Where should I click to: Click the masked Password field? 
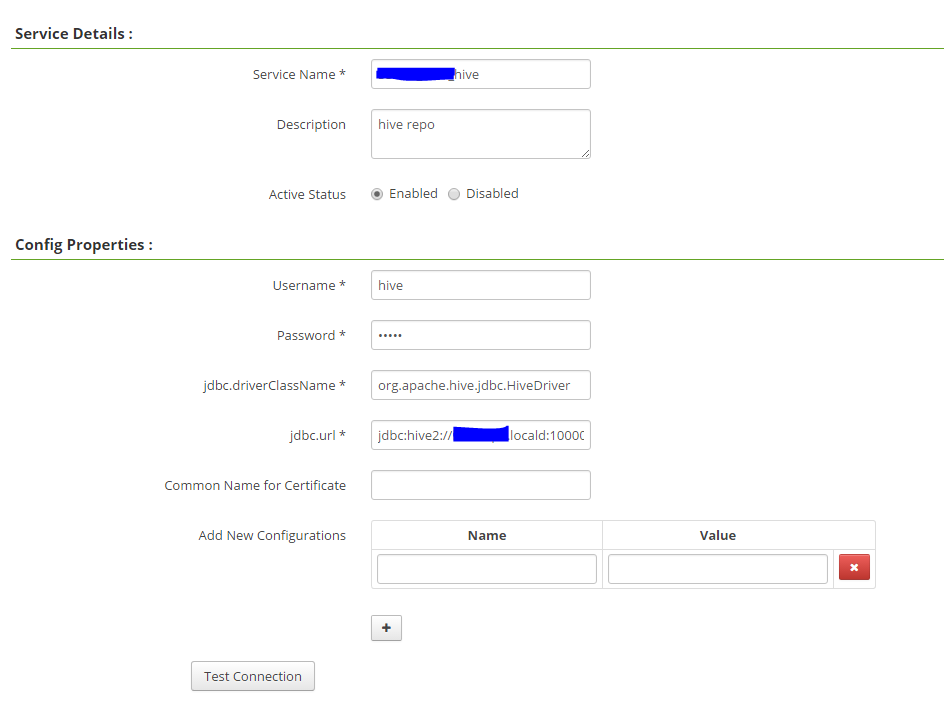tap(480, 335)
